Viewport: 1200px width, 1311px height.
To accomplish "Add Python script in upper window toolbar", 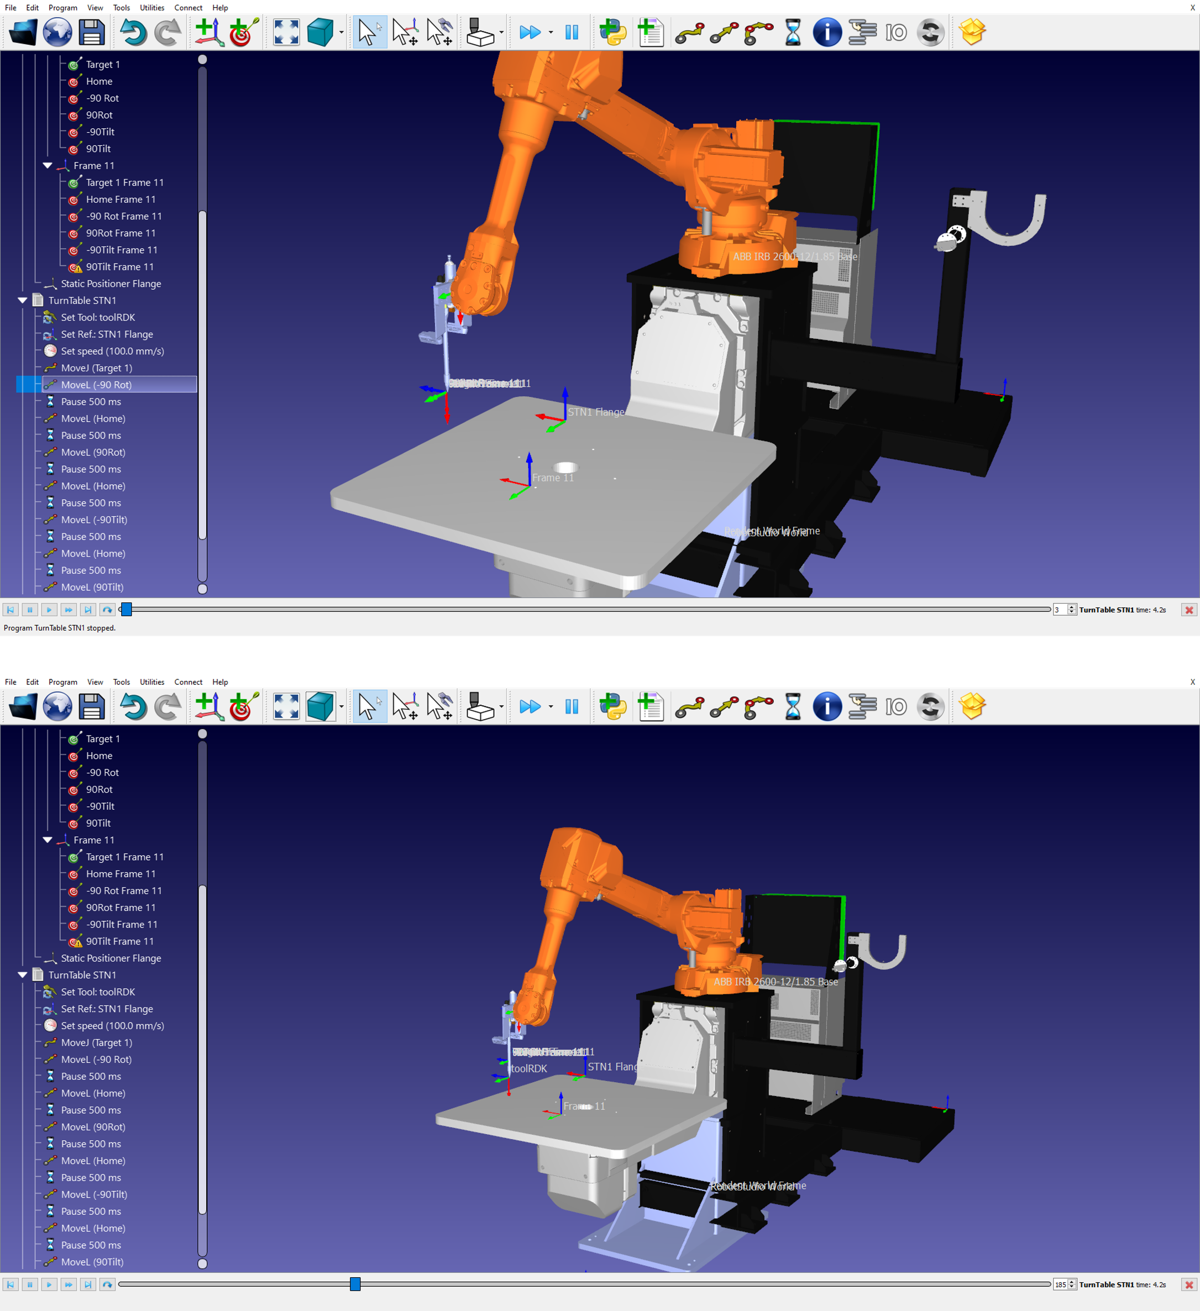I will 613,32.
